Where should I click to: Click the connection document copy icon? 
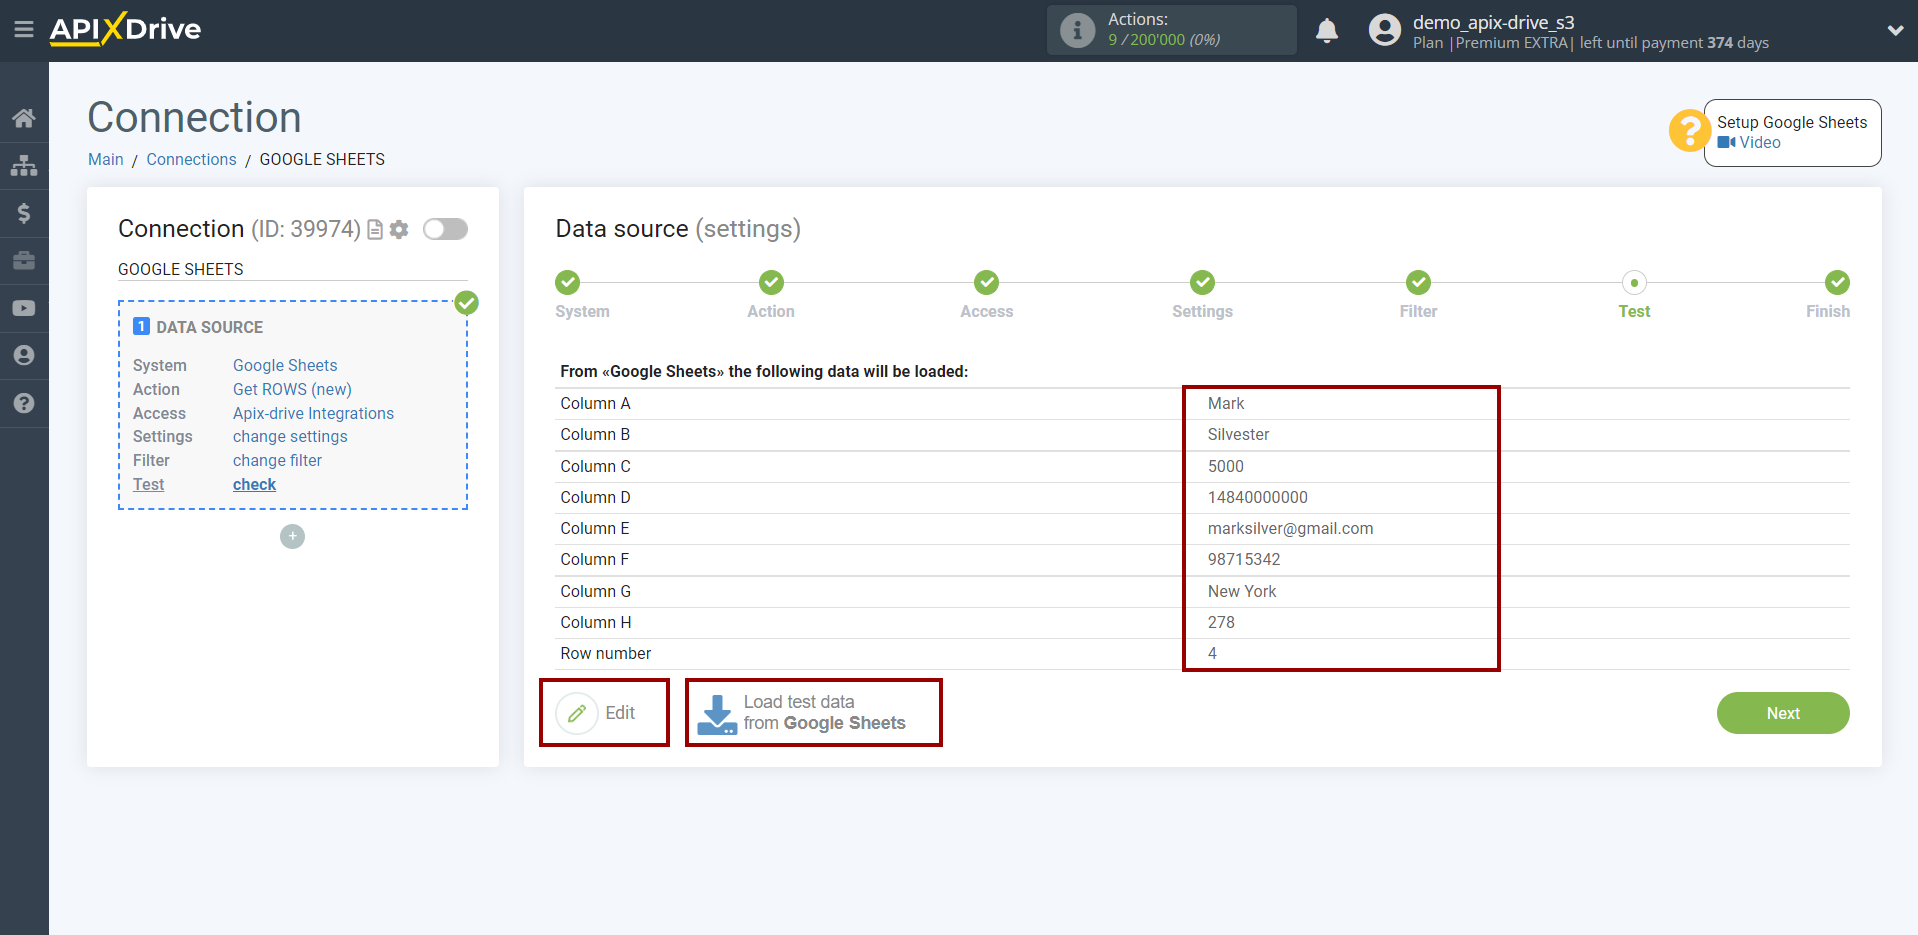coord(375,230)
